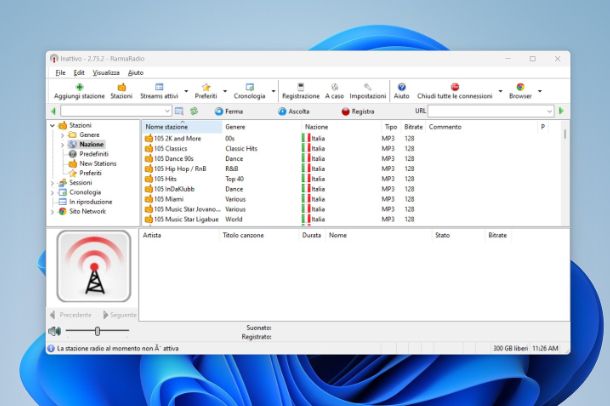Viewport: 610px width, 406px height.
Task: Click the info icon in the status bar
Action: tap(51, 348)
